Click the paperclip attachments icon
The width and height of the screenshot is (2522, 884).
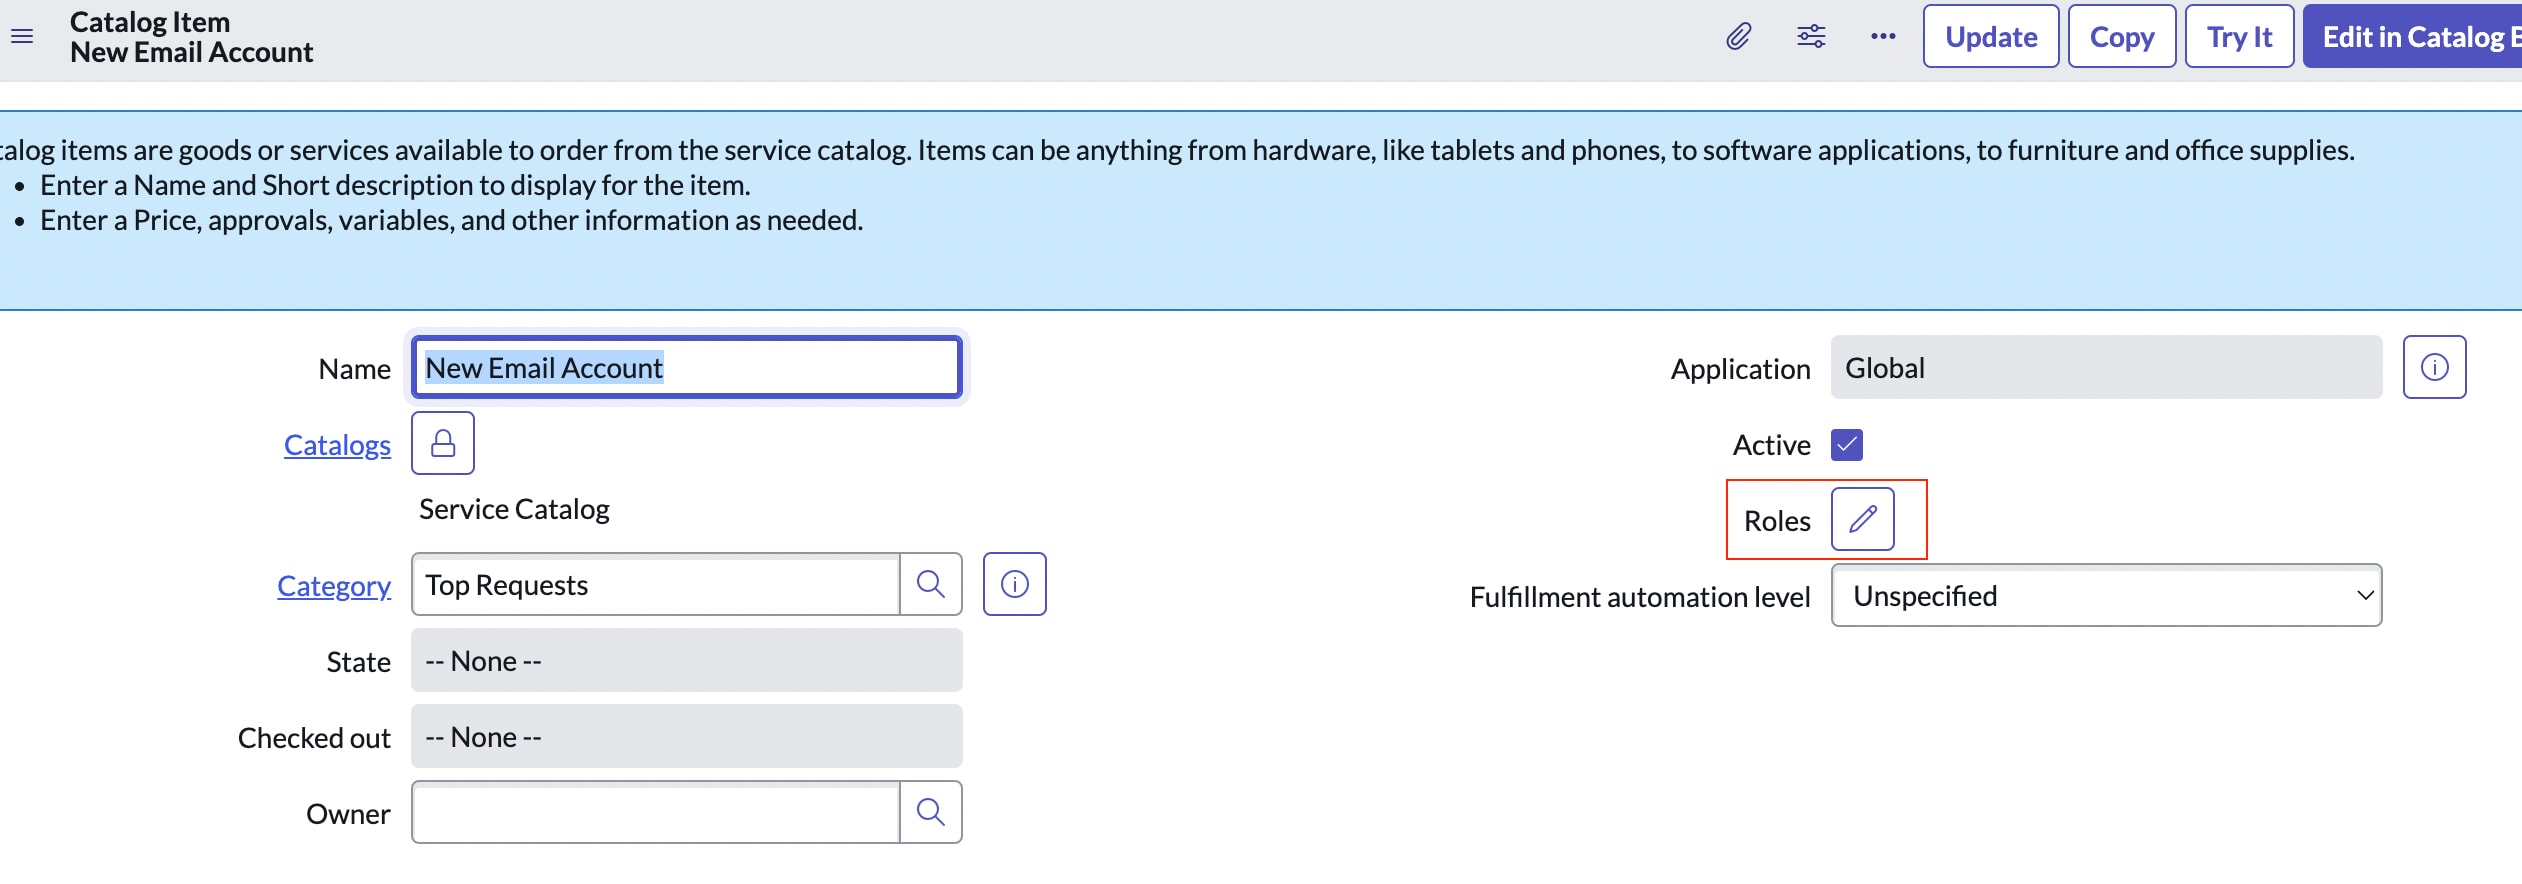click(1739, 37)
